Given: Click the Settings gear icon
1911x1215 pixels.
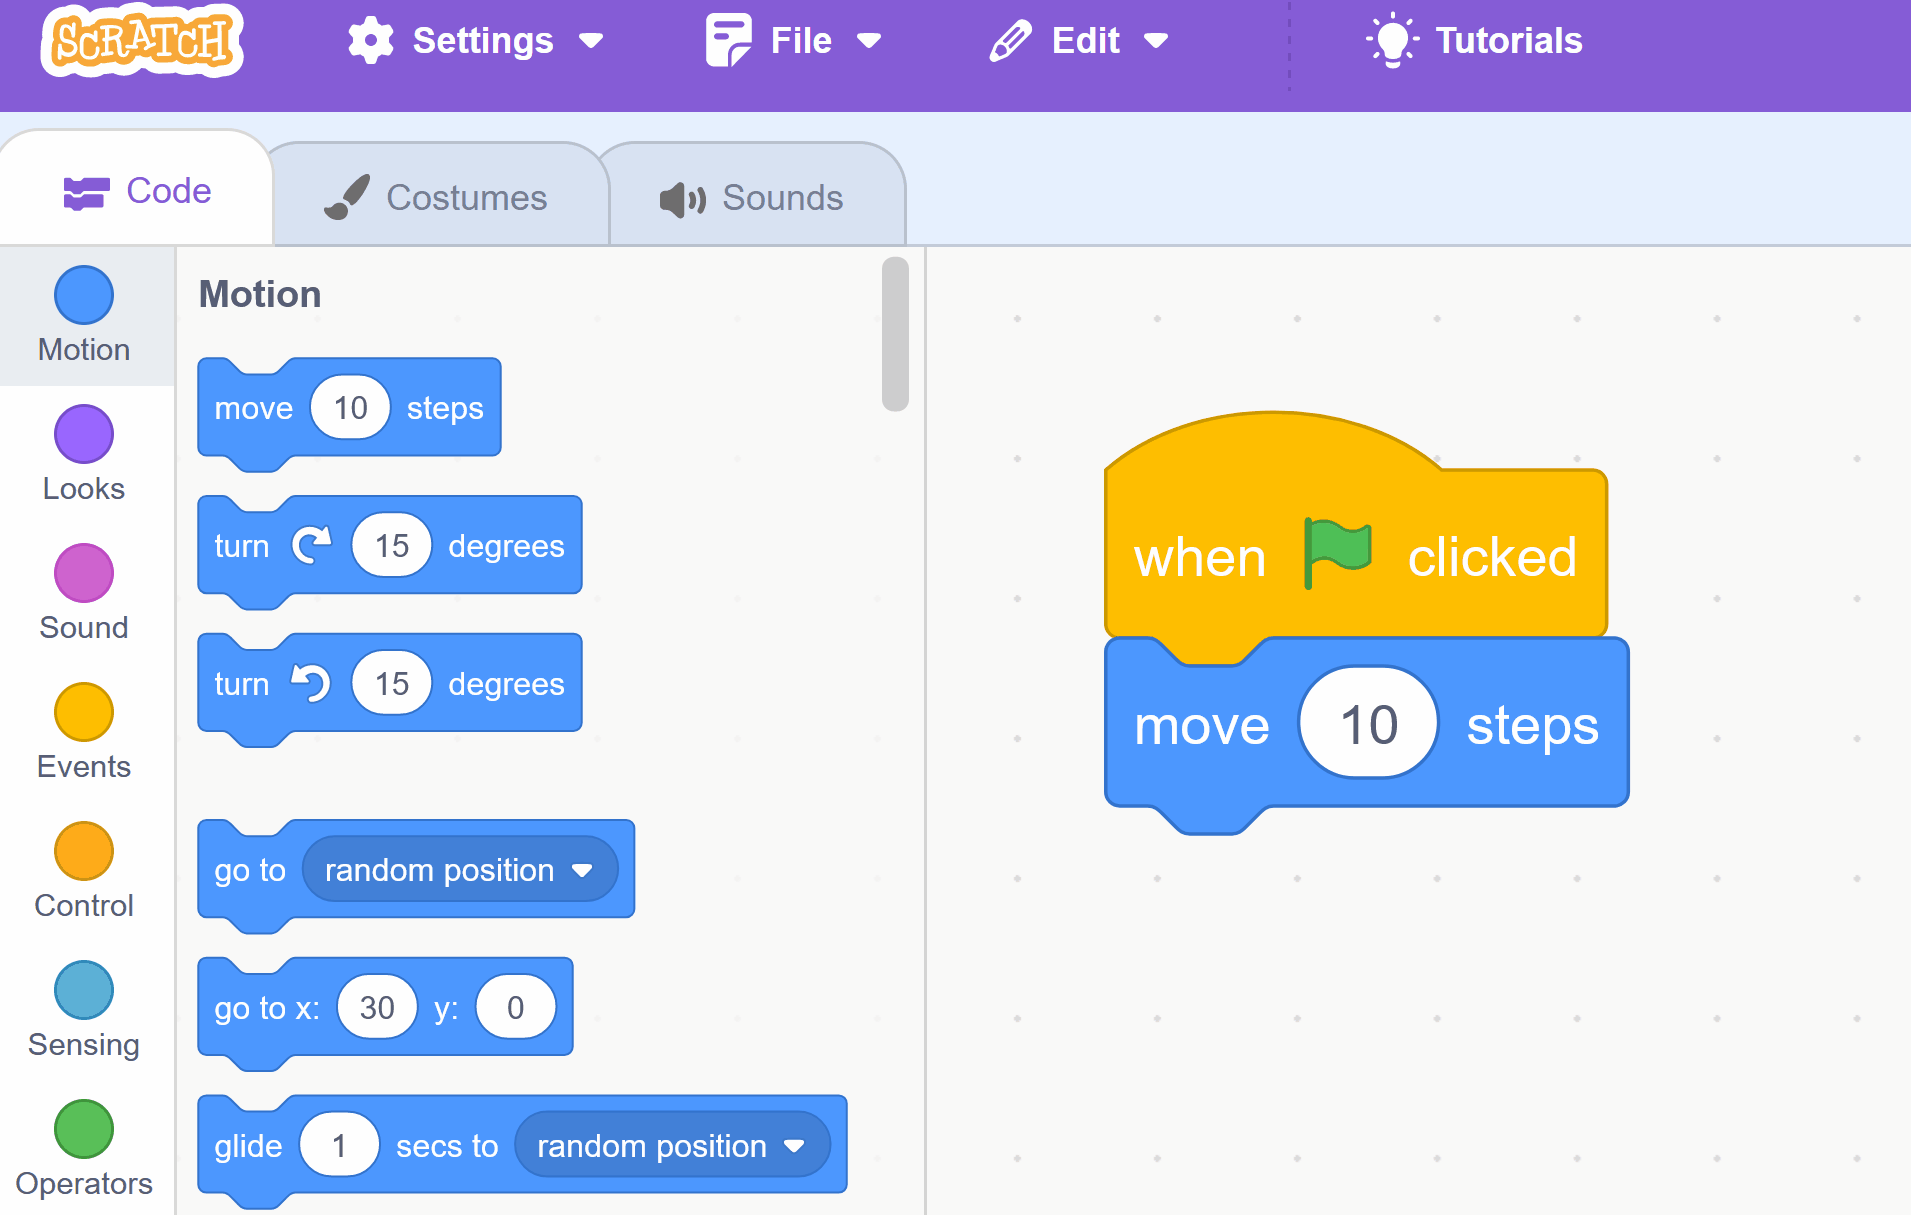Looking at the screenshot, I should coord(370,41).
